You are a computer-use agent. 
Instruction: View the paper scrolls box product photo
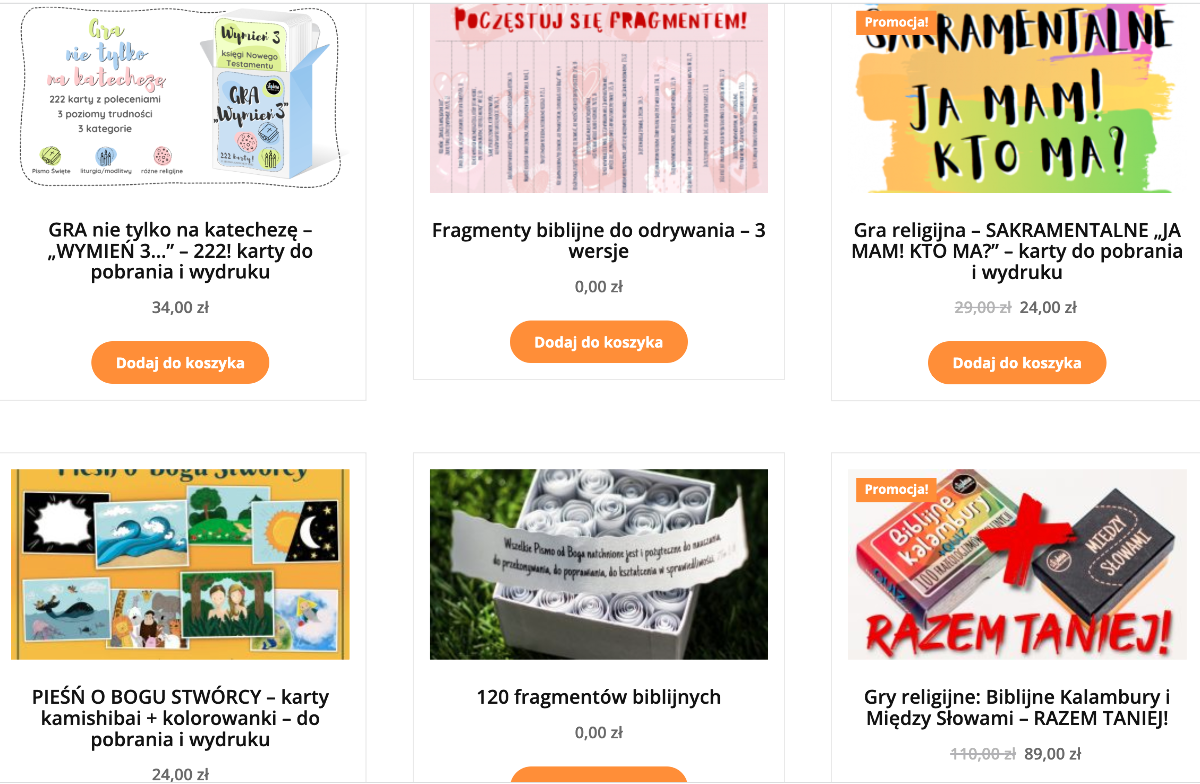point(598,564)
